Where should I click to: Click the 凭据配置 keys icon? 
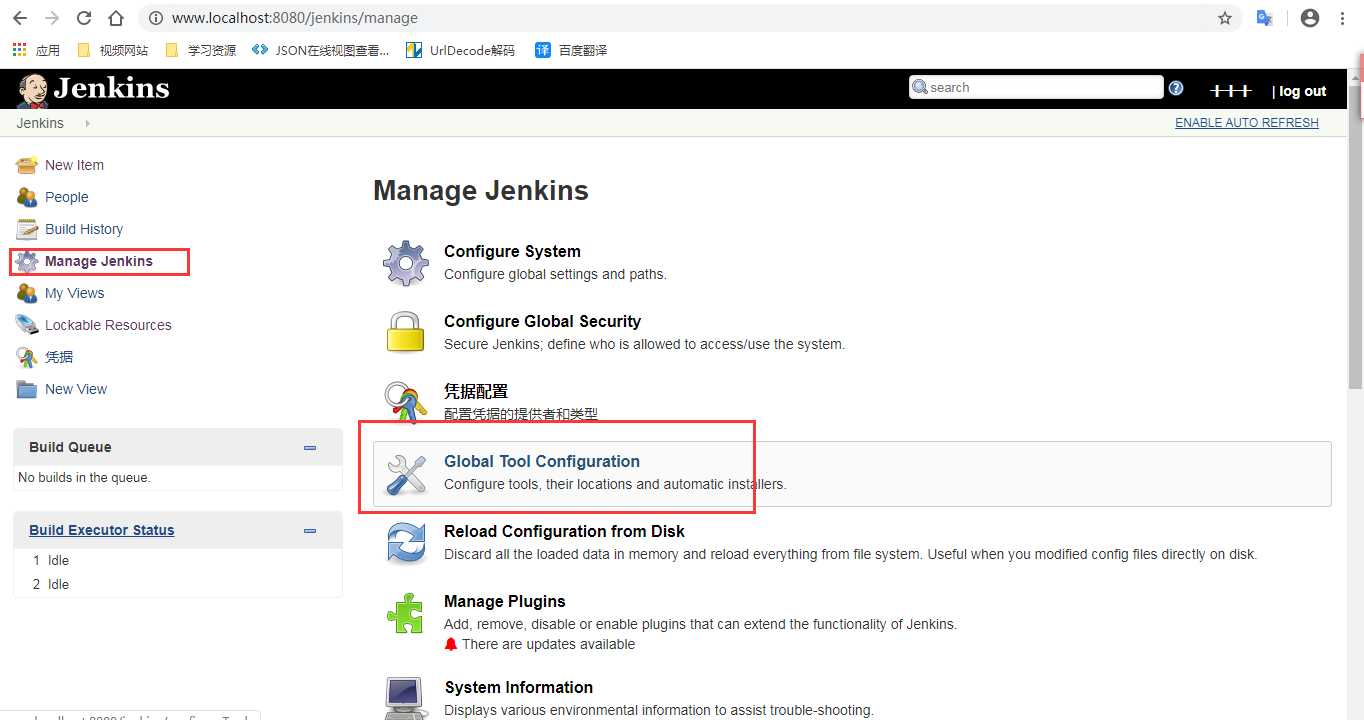point(406,400)
